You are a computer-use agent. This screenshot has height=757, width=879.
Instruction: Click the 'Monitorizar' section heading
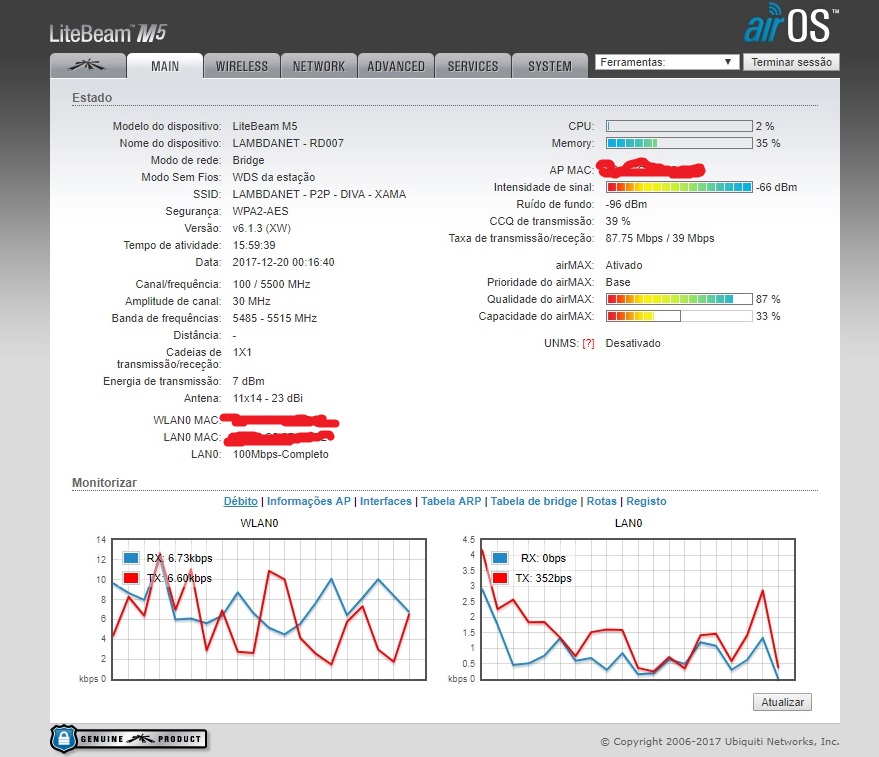pos(104,483)
